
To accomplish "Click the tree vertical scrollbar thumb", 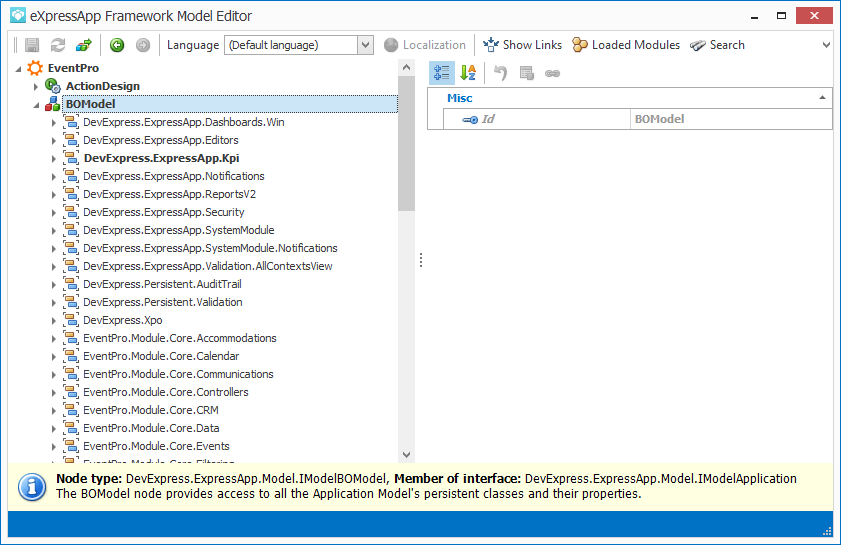I will click(406, 143).
